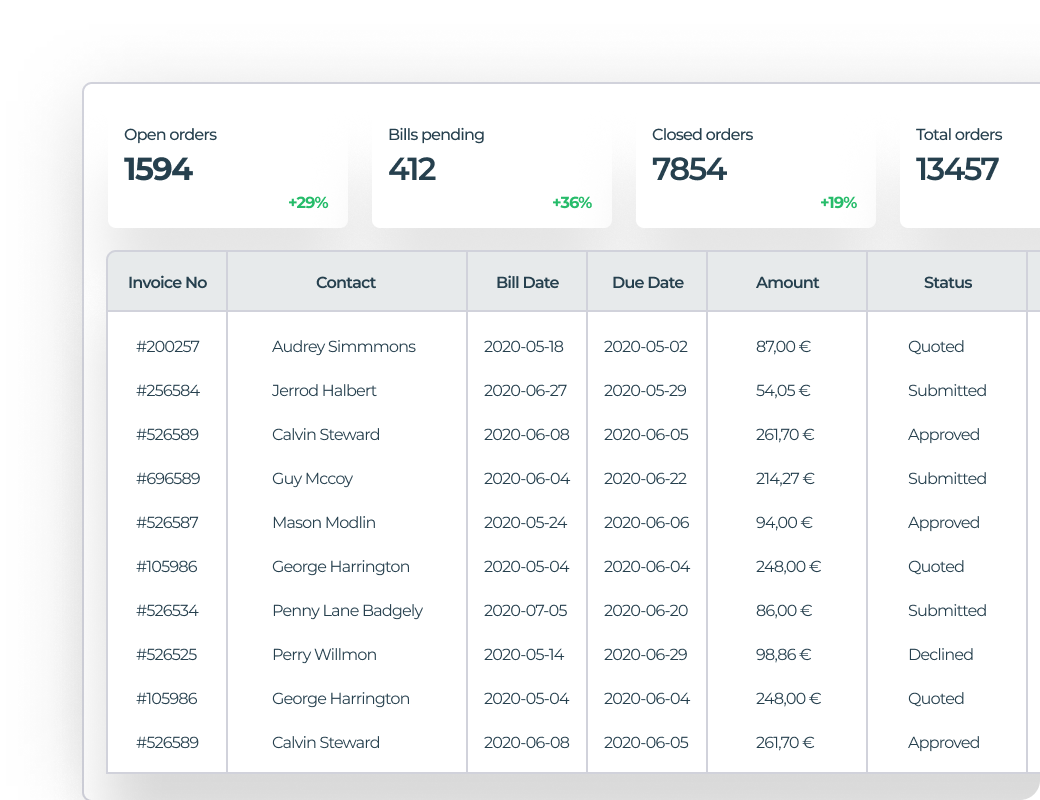The width and height of the screenshot is (1040, 800).
Task: Click due date 2020-06-20
Action: (x=645, y=610)
